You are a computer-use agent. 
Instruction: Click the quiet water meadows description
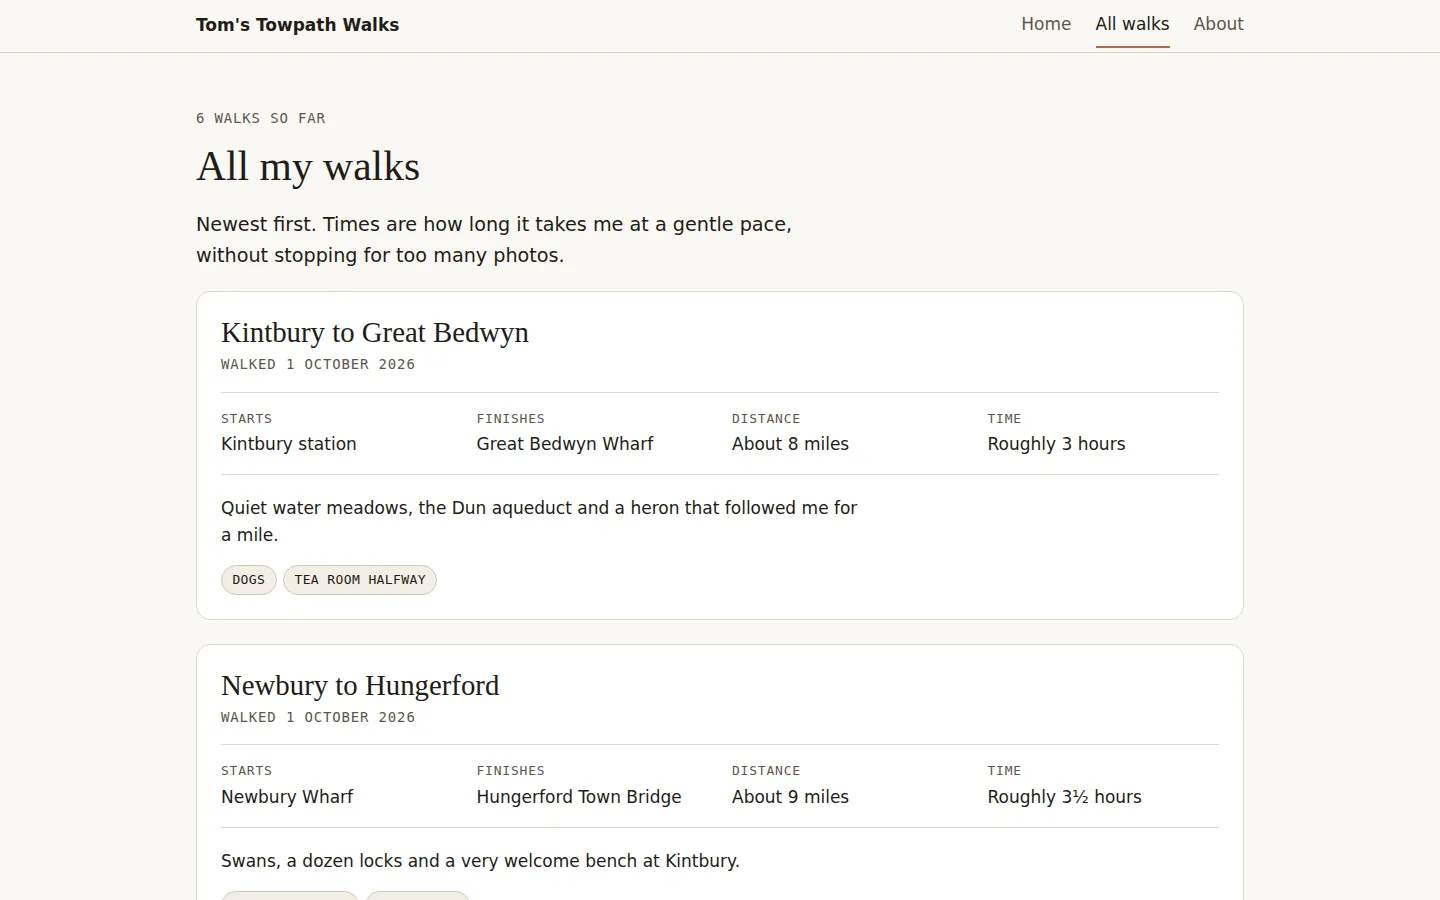tap(539, 521)
